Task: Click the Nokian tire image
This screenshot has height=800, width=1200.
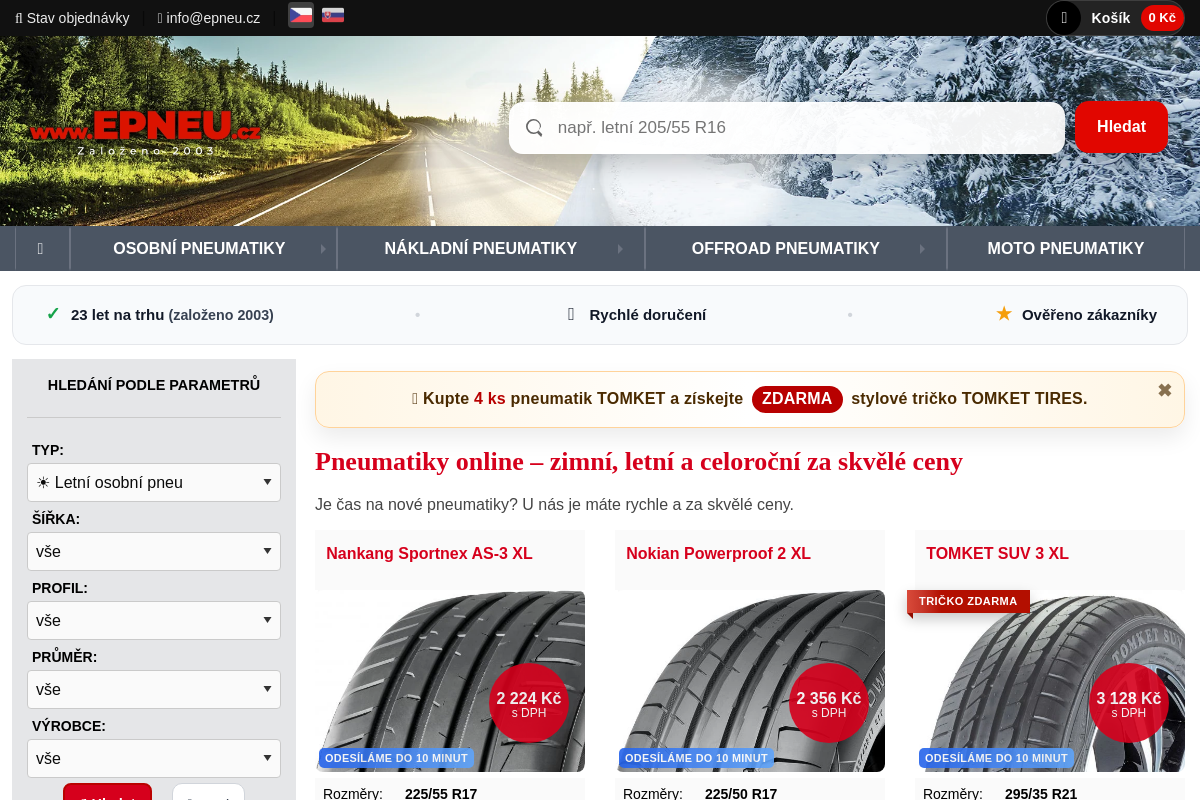Action: point(750,681)
